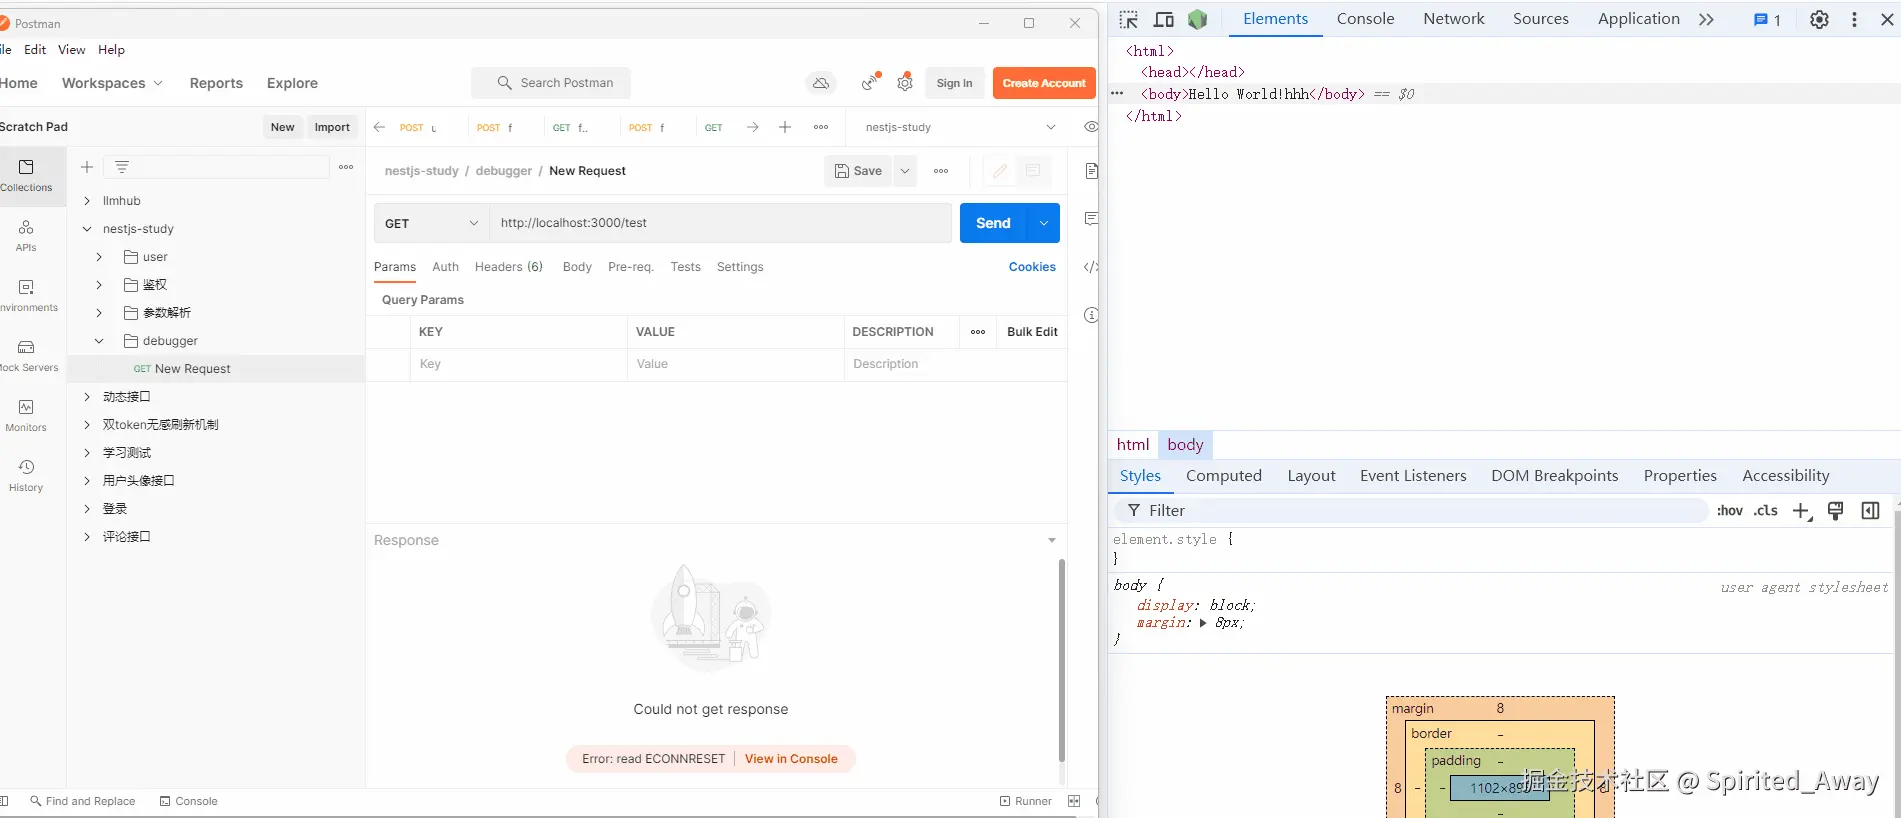Click the request URL input field
This screenshot has height=818, width=1901.
click(720, 223)
